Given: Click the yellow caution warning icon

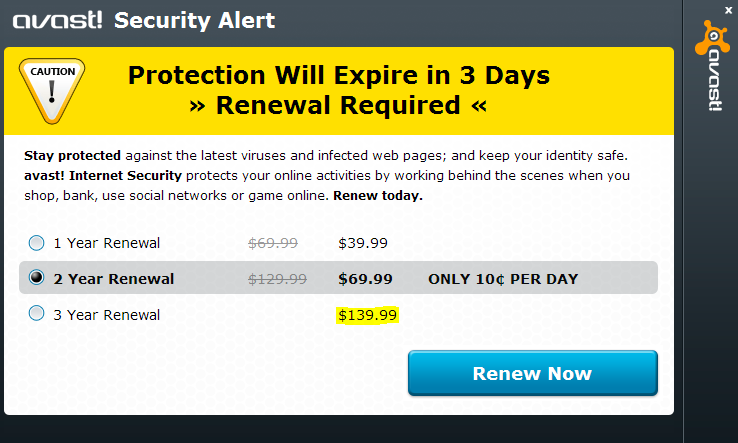Looking at the screenshot, I should point(52,89).
